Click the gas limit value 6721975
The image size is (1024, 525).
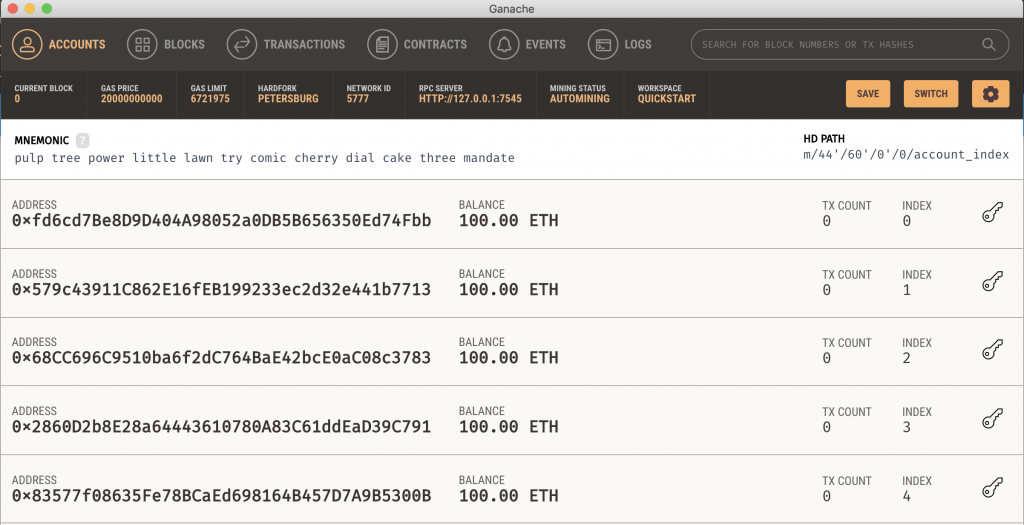tap(210, 99)
